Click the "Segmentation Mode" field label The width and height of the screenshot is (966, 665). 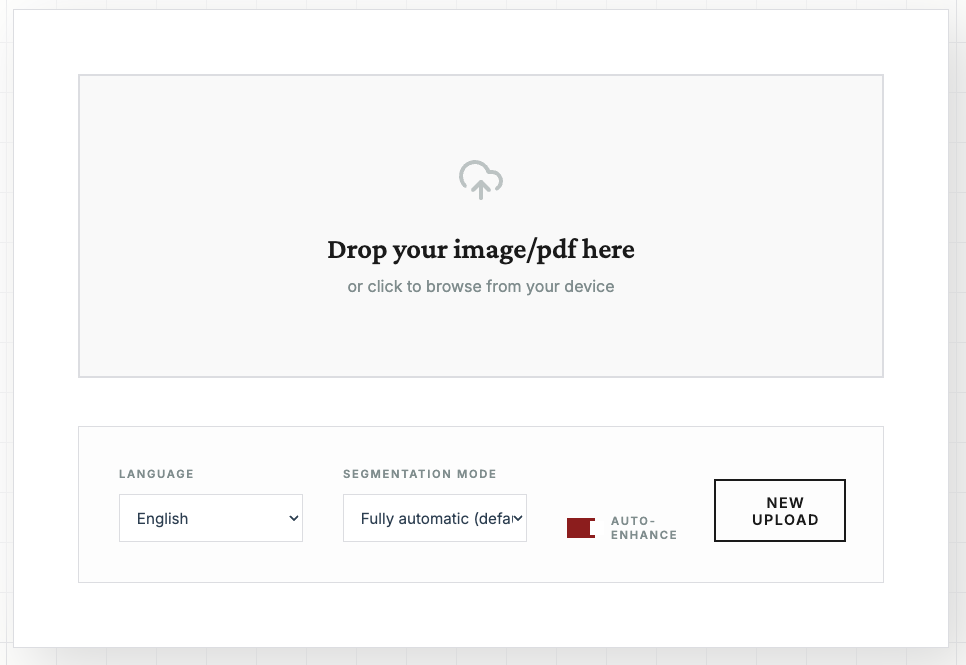tap(420, 474)
